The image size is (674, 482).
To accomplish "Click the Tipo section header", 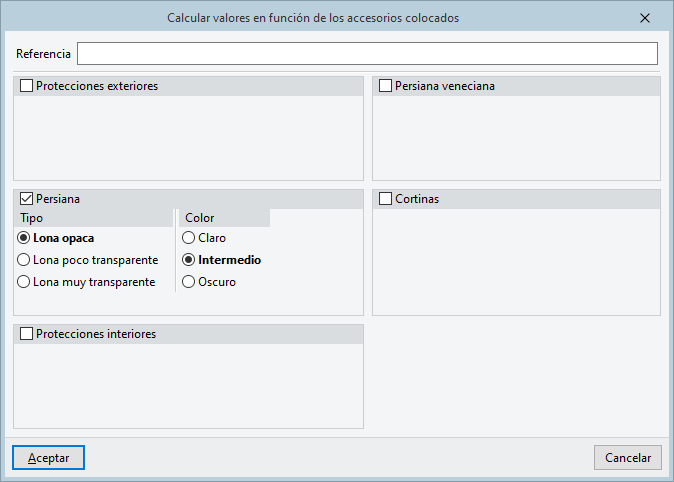I will click(32, 218).
